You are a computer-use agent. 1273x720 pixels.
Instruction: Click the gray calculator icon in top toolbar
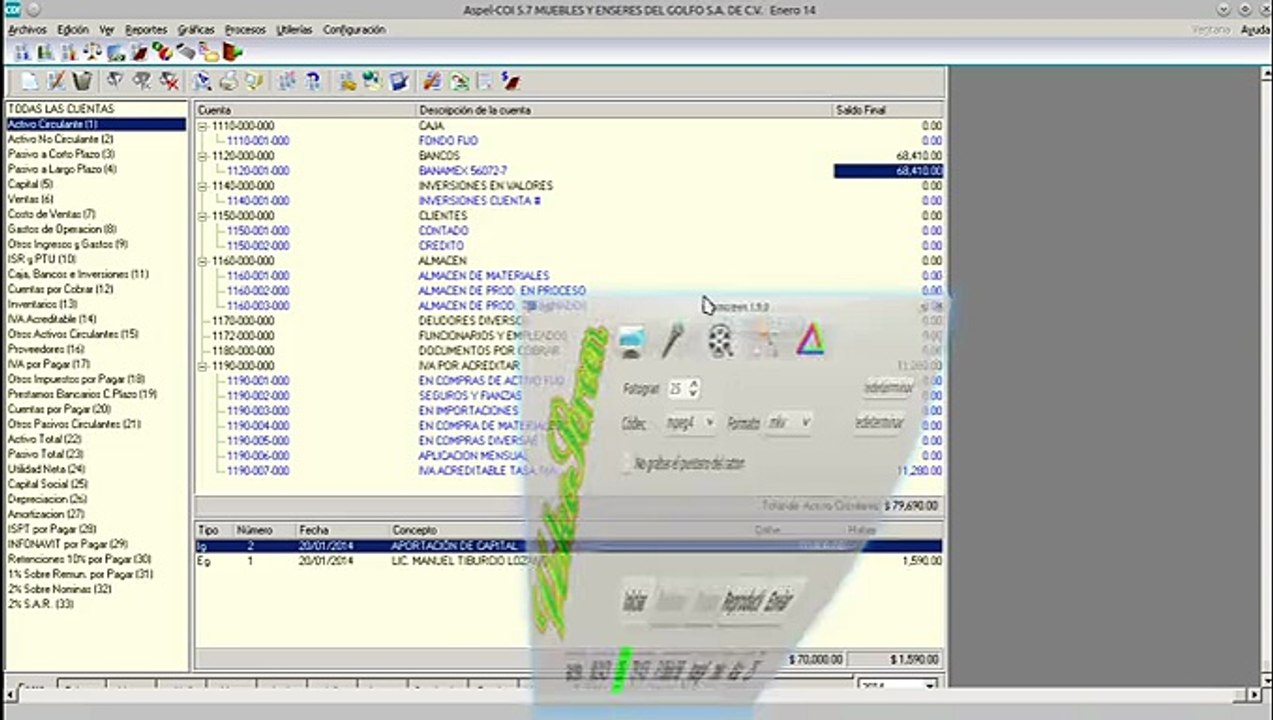click(186, 52)
